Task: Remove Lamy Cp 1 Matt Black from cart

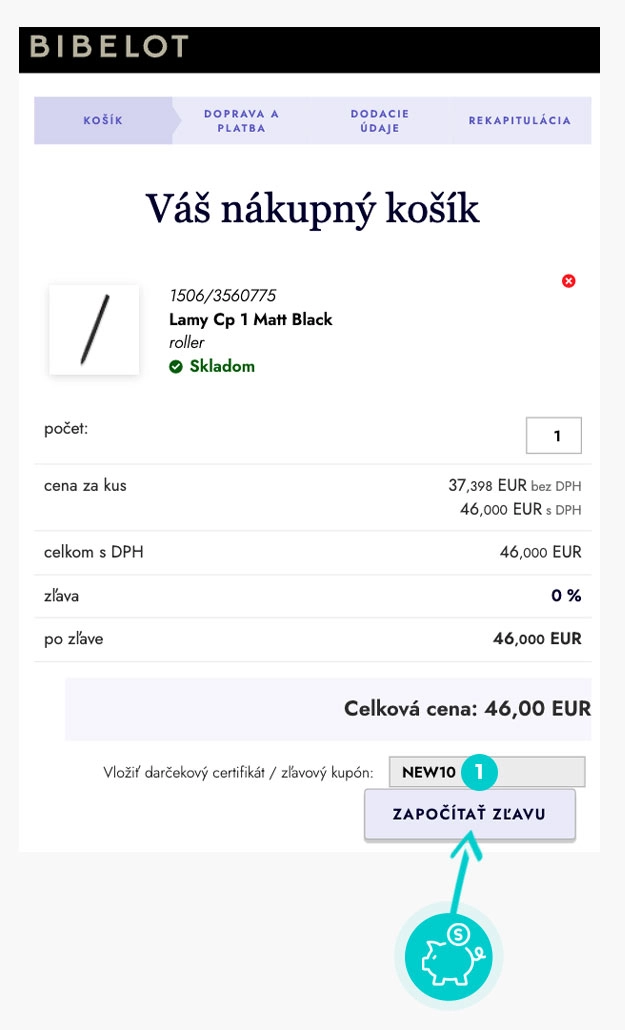Action: click(570, 281)
